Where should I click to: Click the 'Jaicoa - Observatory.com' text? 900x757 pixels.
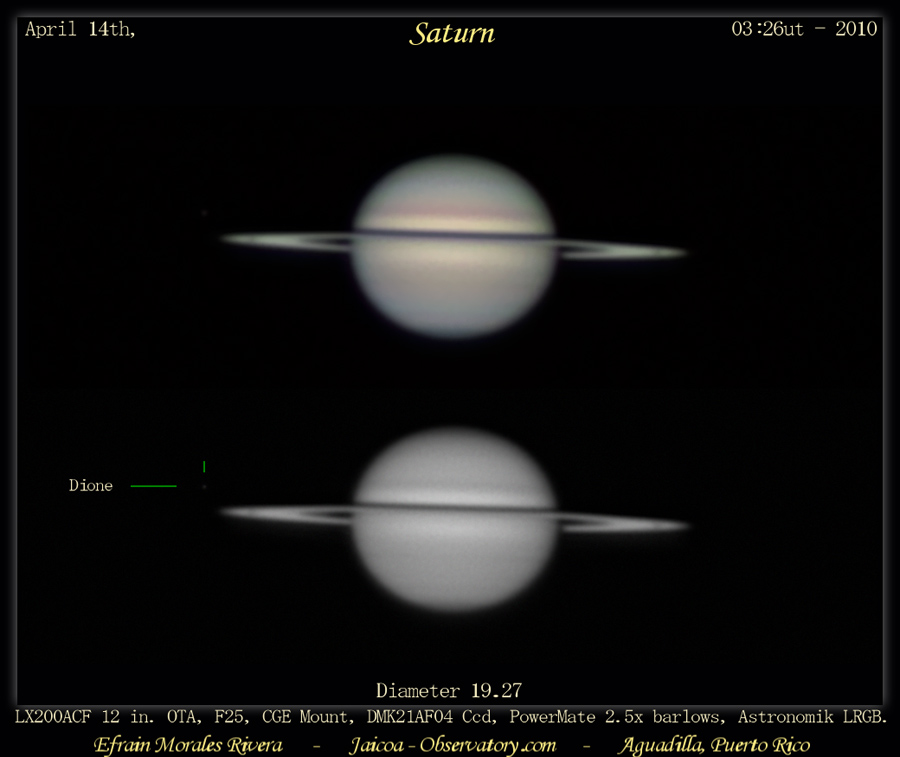tap(453, 745)
